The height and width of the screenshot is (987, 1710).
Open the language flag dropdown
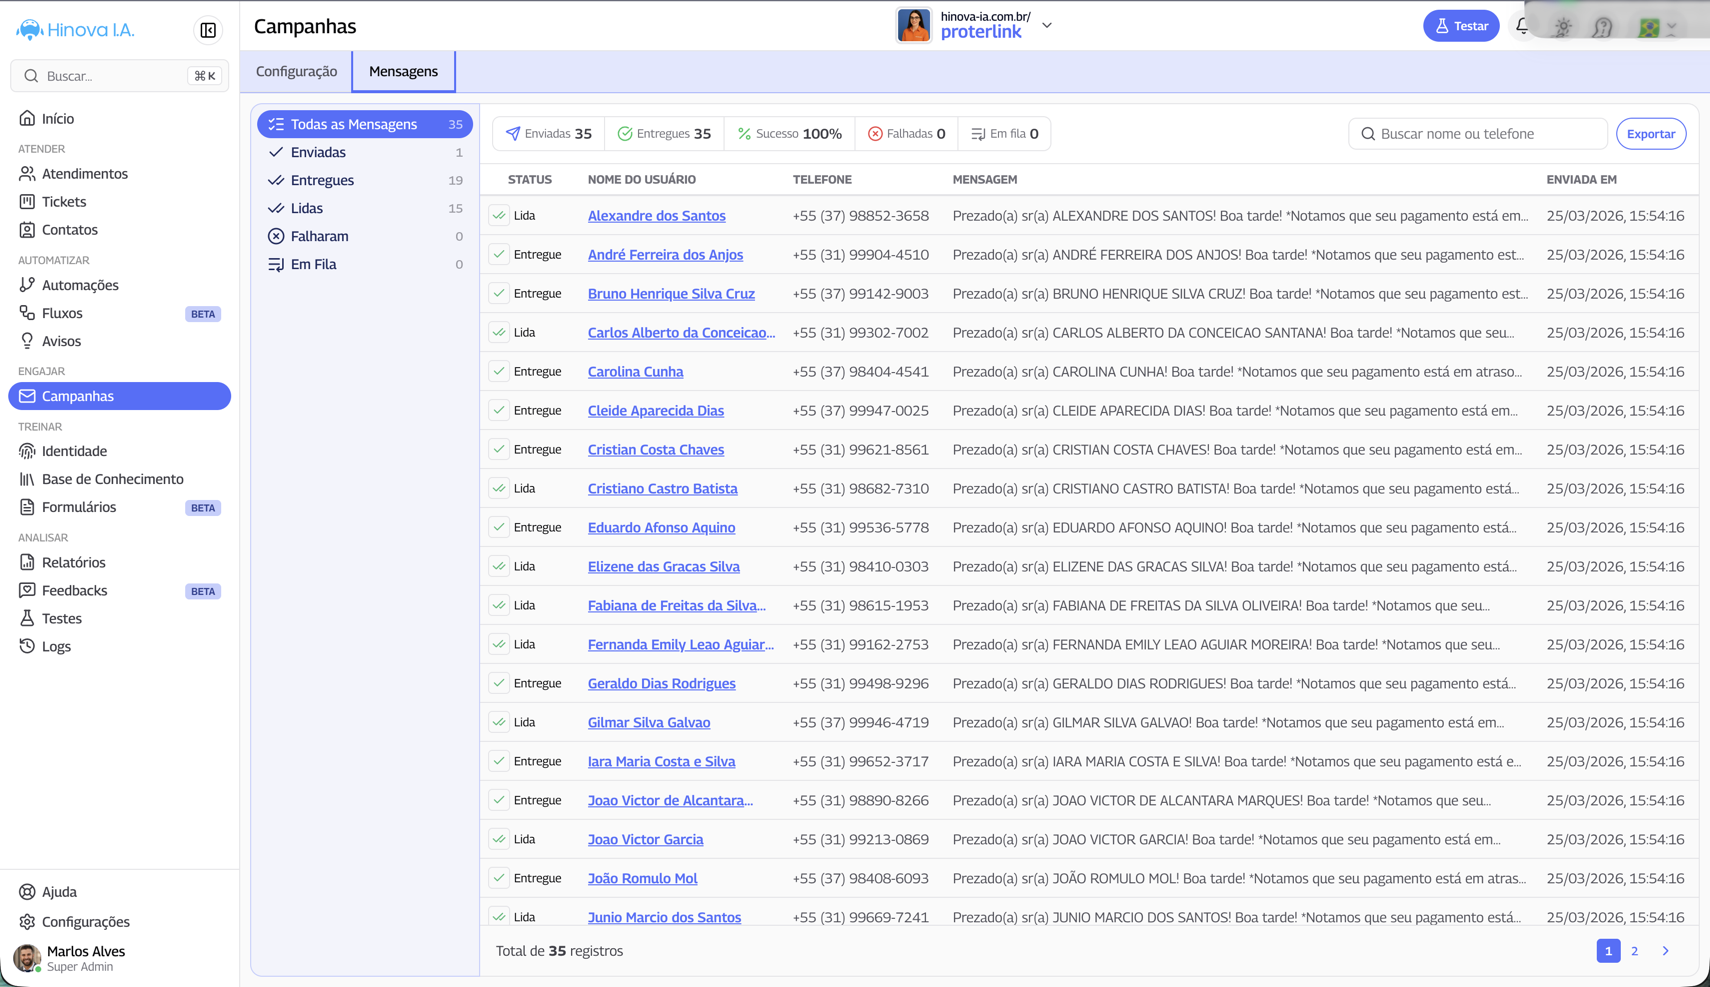point(1657,27)
